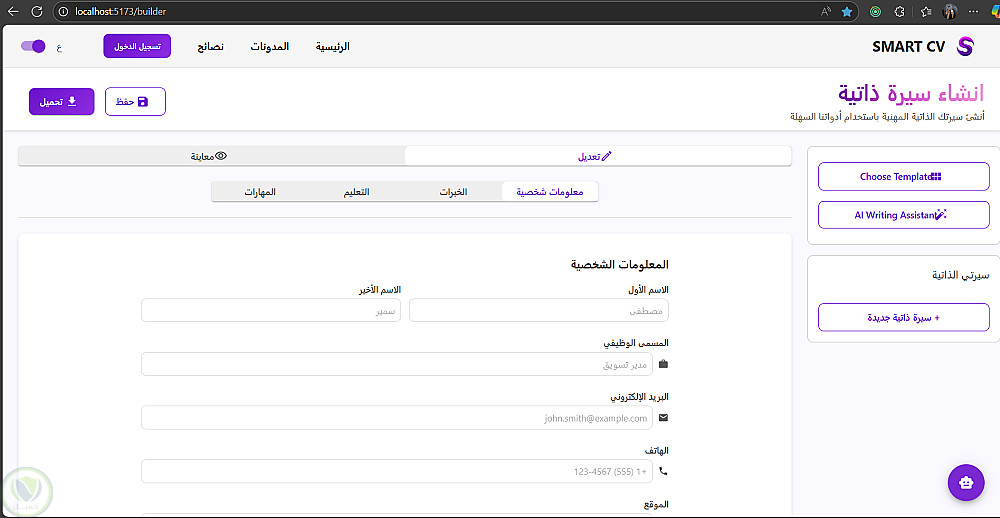Open the read aloud icon in address bar
The width and height of the screenshot is (1000, 518).
[826, 11]
